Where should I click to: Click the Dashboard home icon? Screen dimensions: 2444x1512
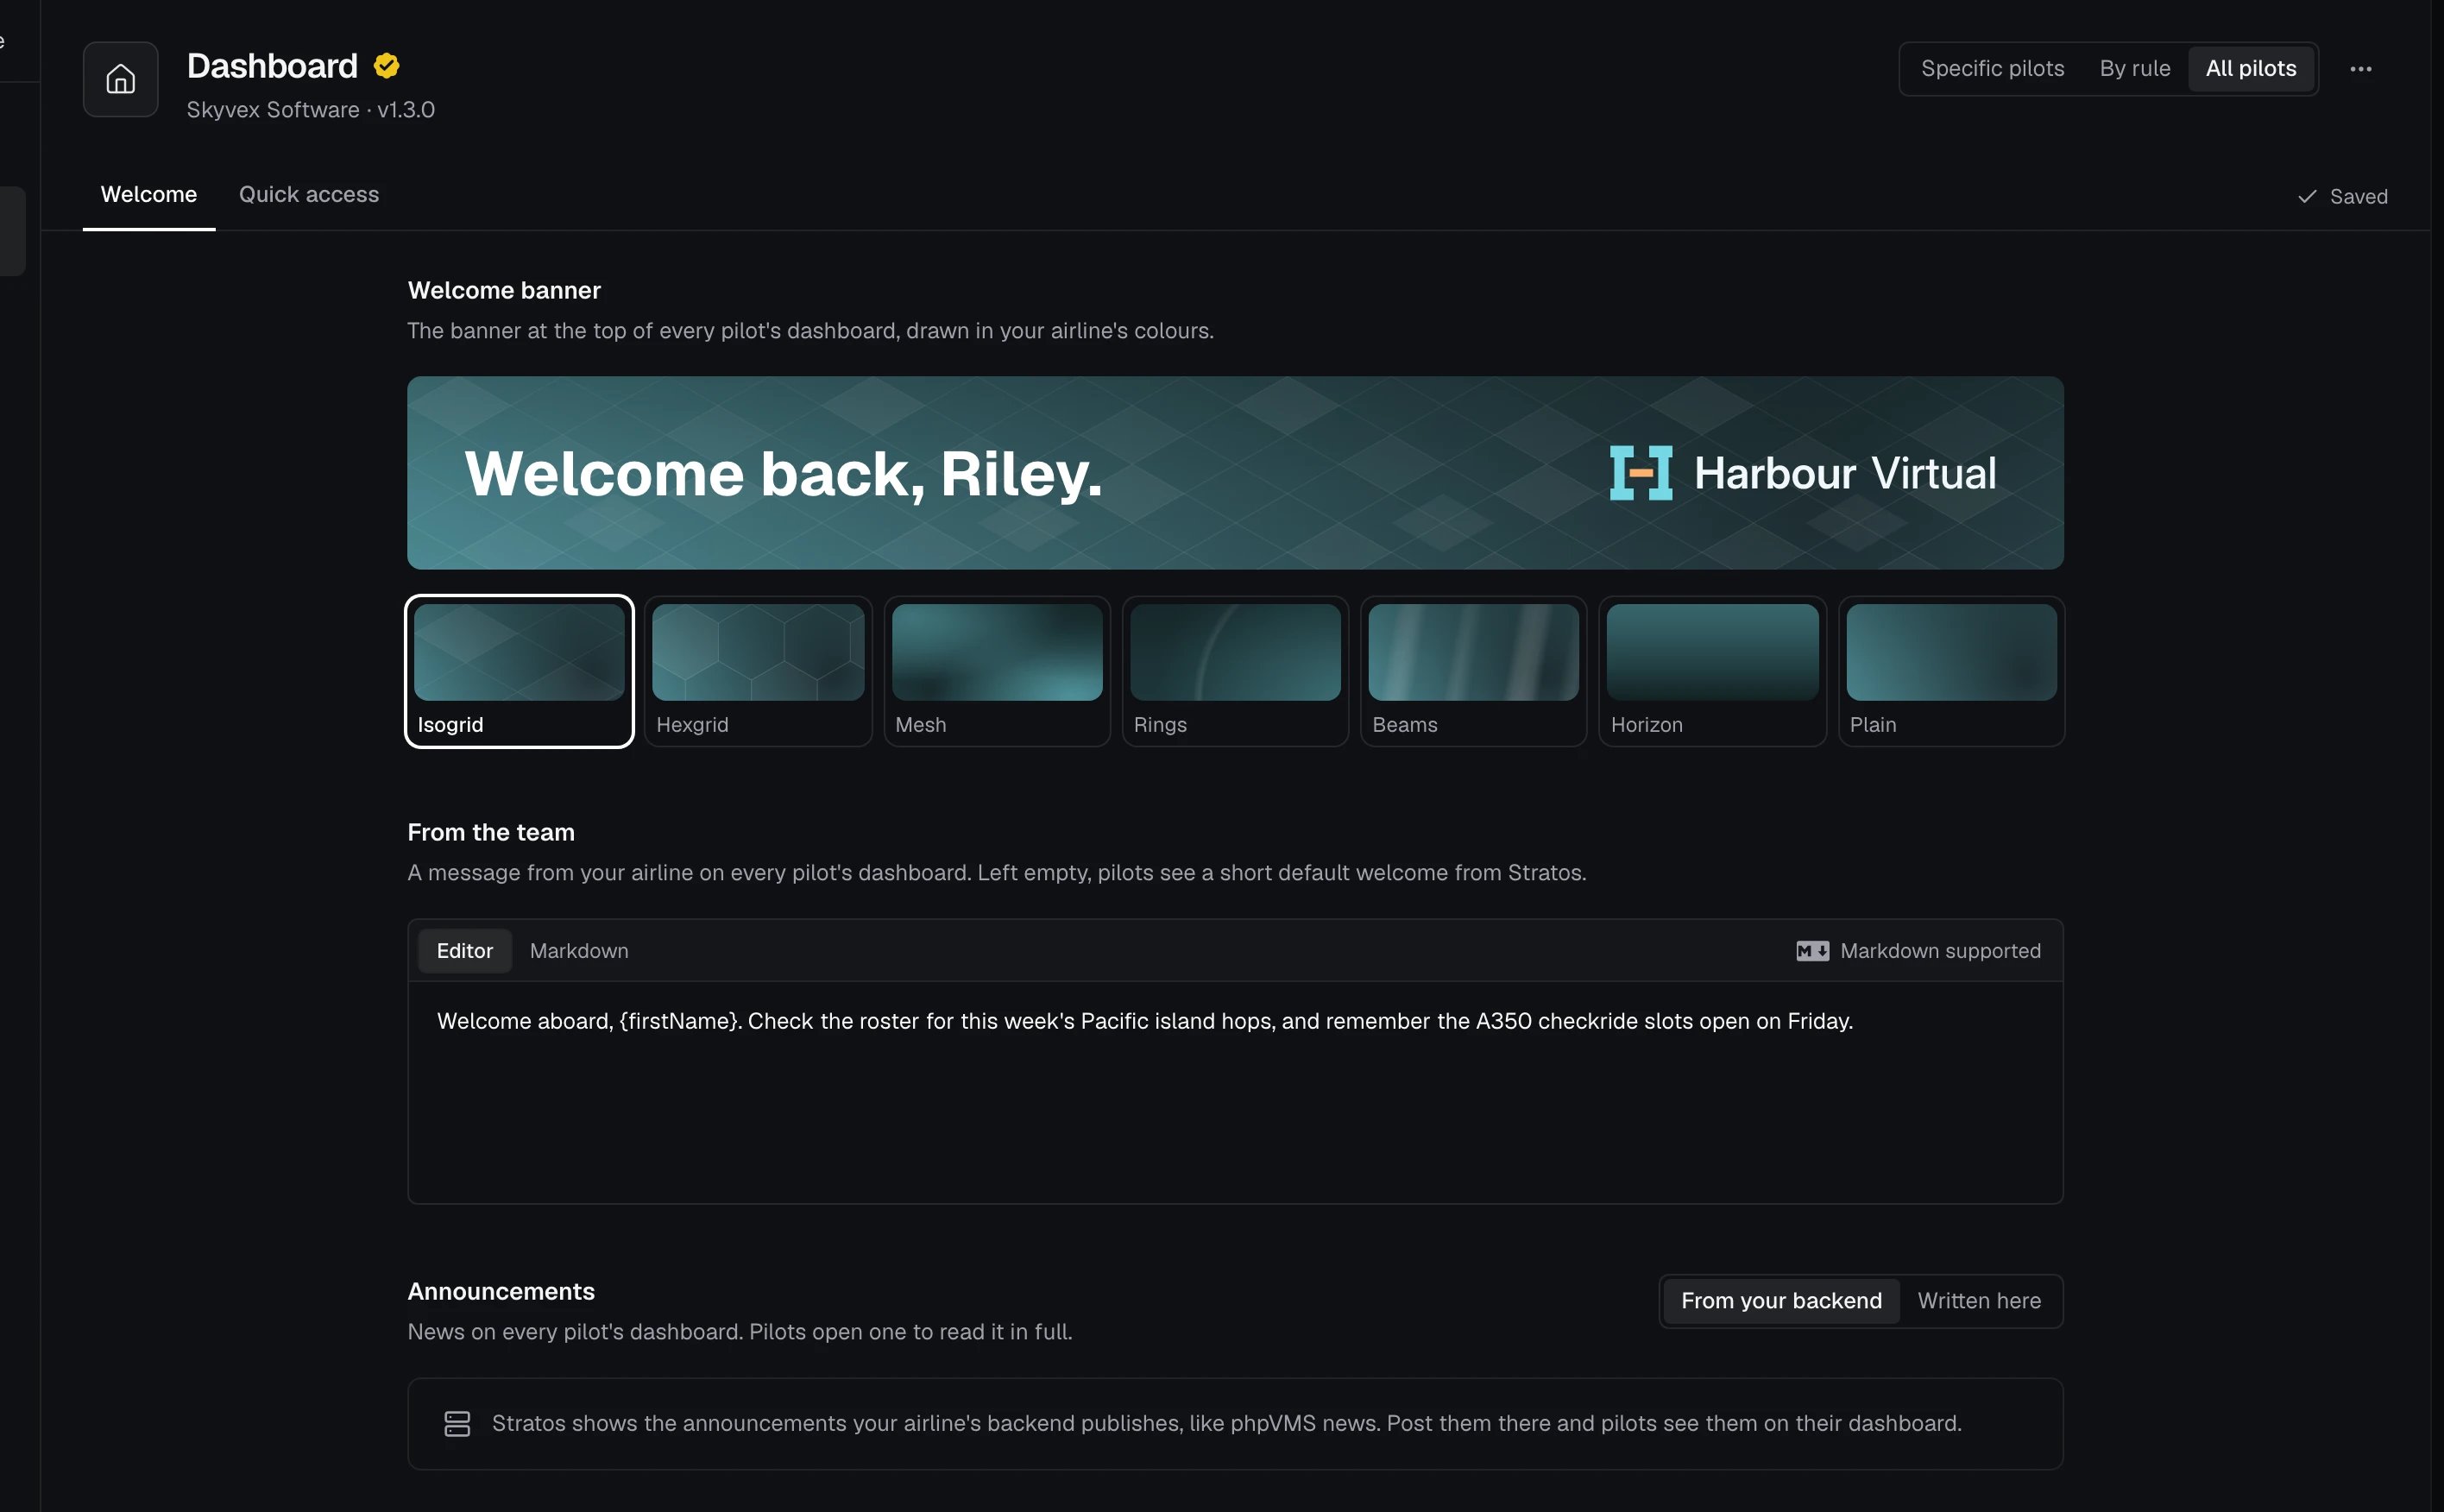click(120, 79)
